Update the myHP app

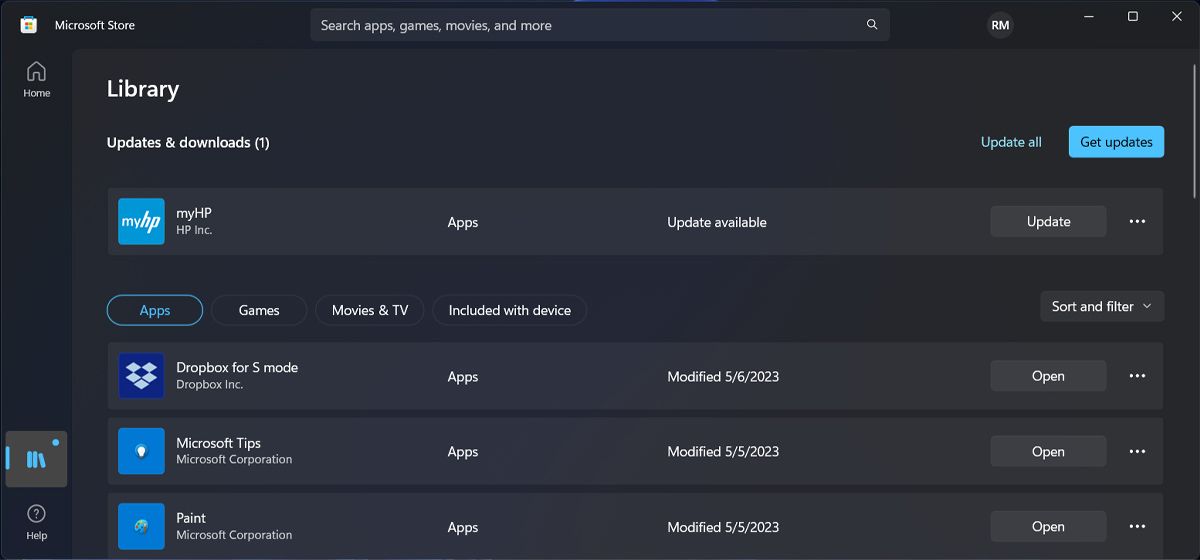1048,221
